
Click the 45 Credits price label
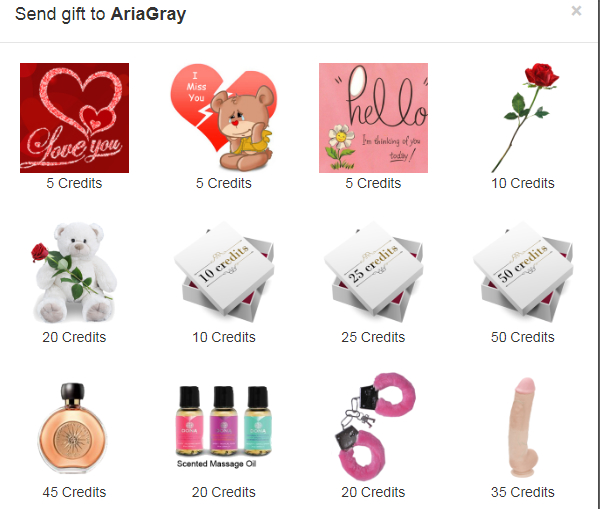coord(74,492)
